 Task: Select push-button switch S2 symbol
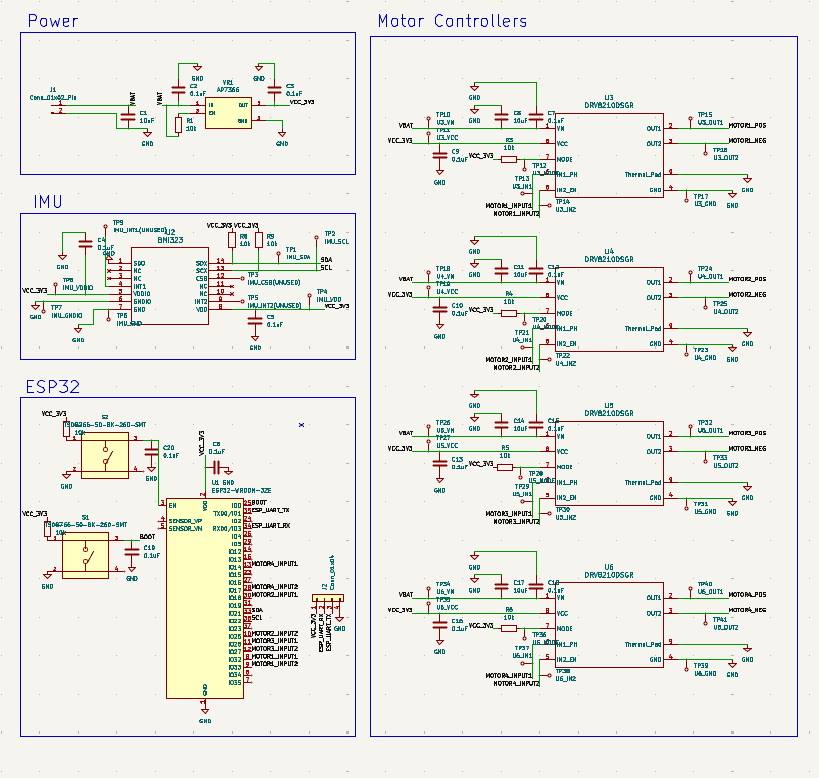[105, 455]
